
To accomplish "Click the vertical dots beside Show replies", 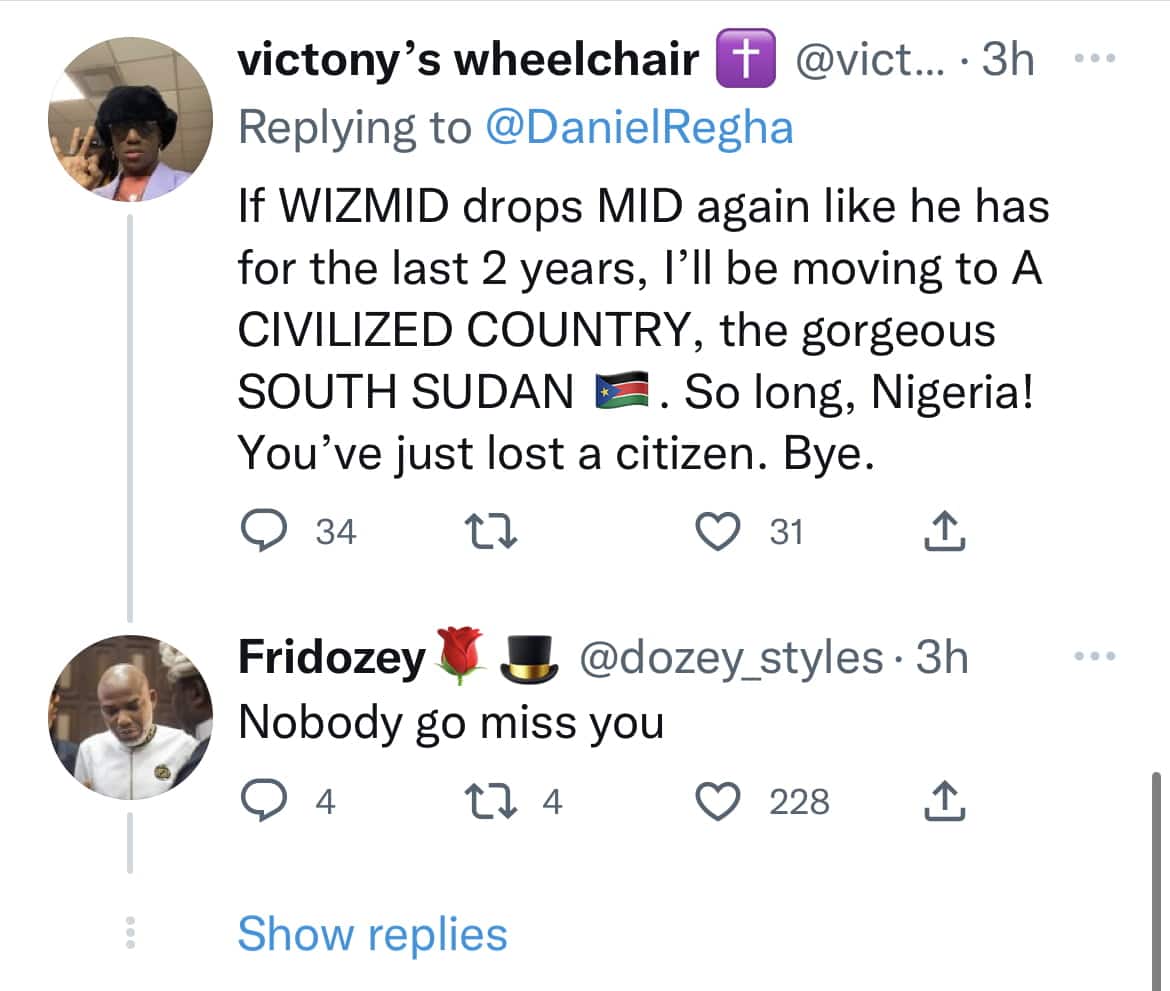I will tap(129, 934).
